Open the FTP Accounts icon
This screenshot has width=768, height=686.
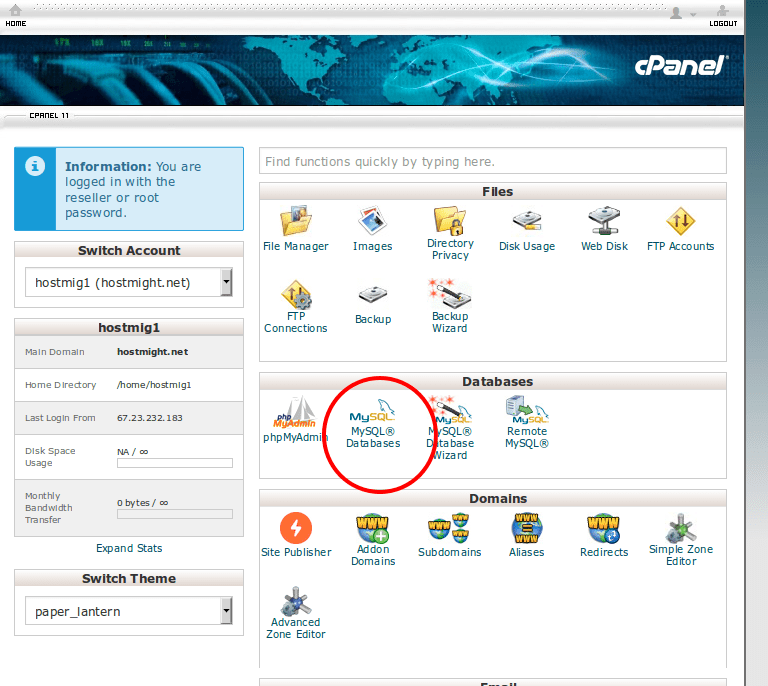(x=681, y=221)
